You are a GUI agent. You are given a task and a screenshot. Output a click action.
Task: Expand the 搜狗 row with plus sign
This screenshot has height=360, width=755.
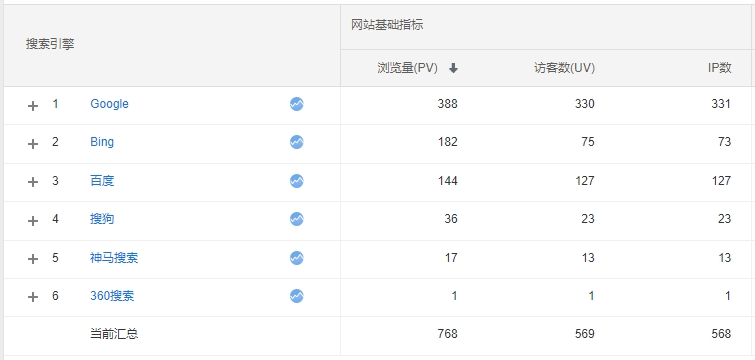(33, 221)
